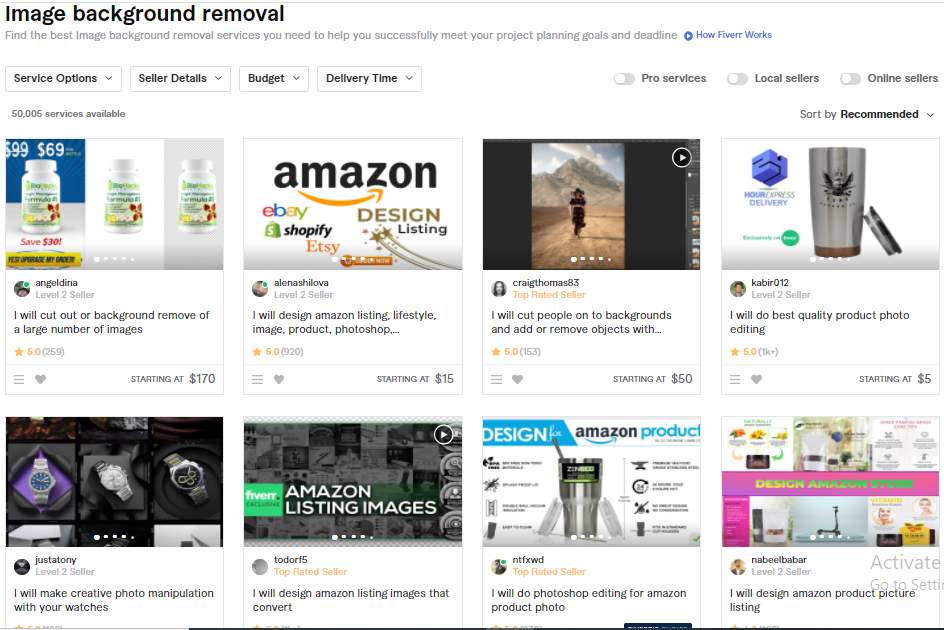Open the amazon Design Listing thumbnail image
The width and height of the screenshot is (944, 630).
[x=353, y=204]
